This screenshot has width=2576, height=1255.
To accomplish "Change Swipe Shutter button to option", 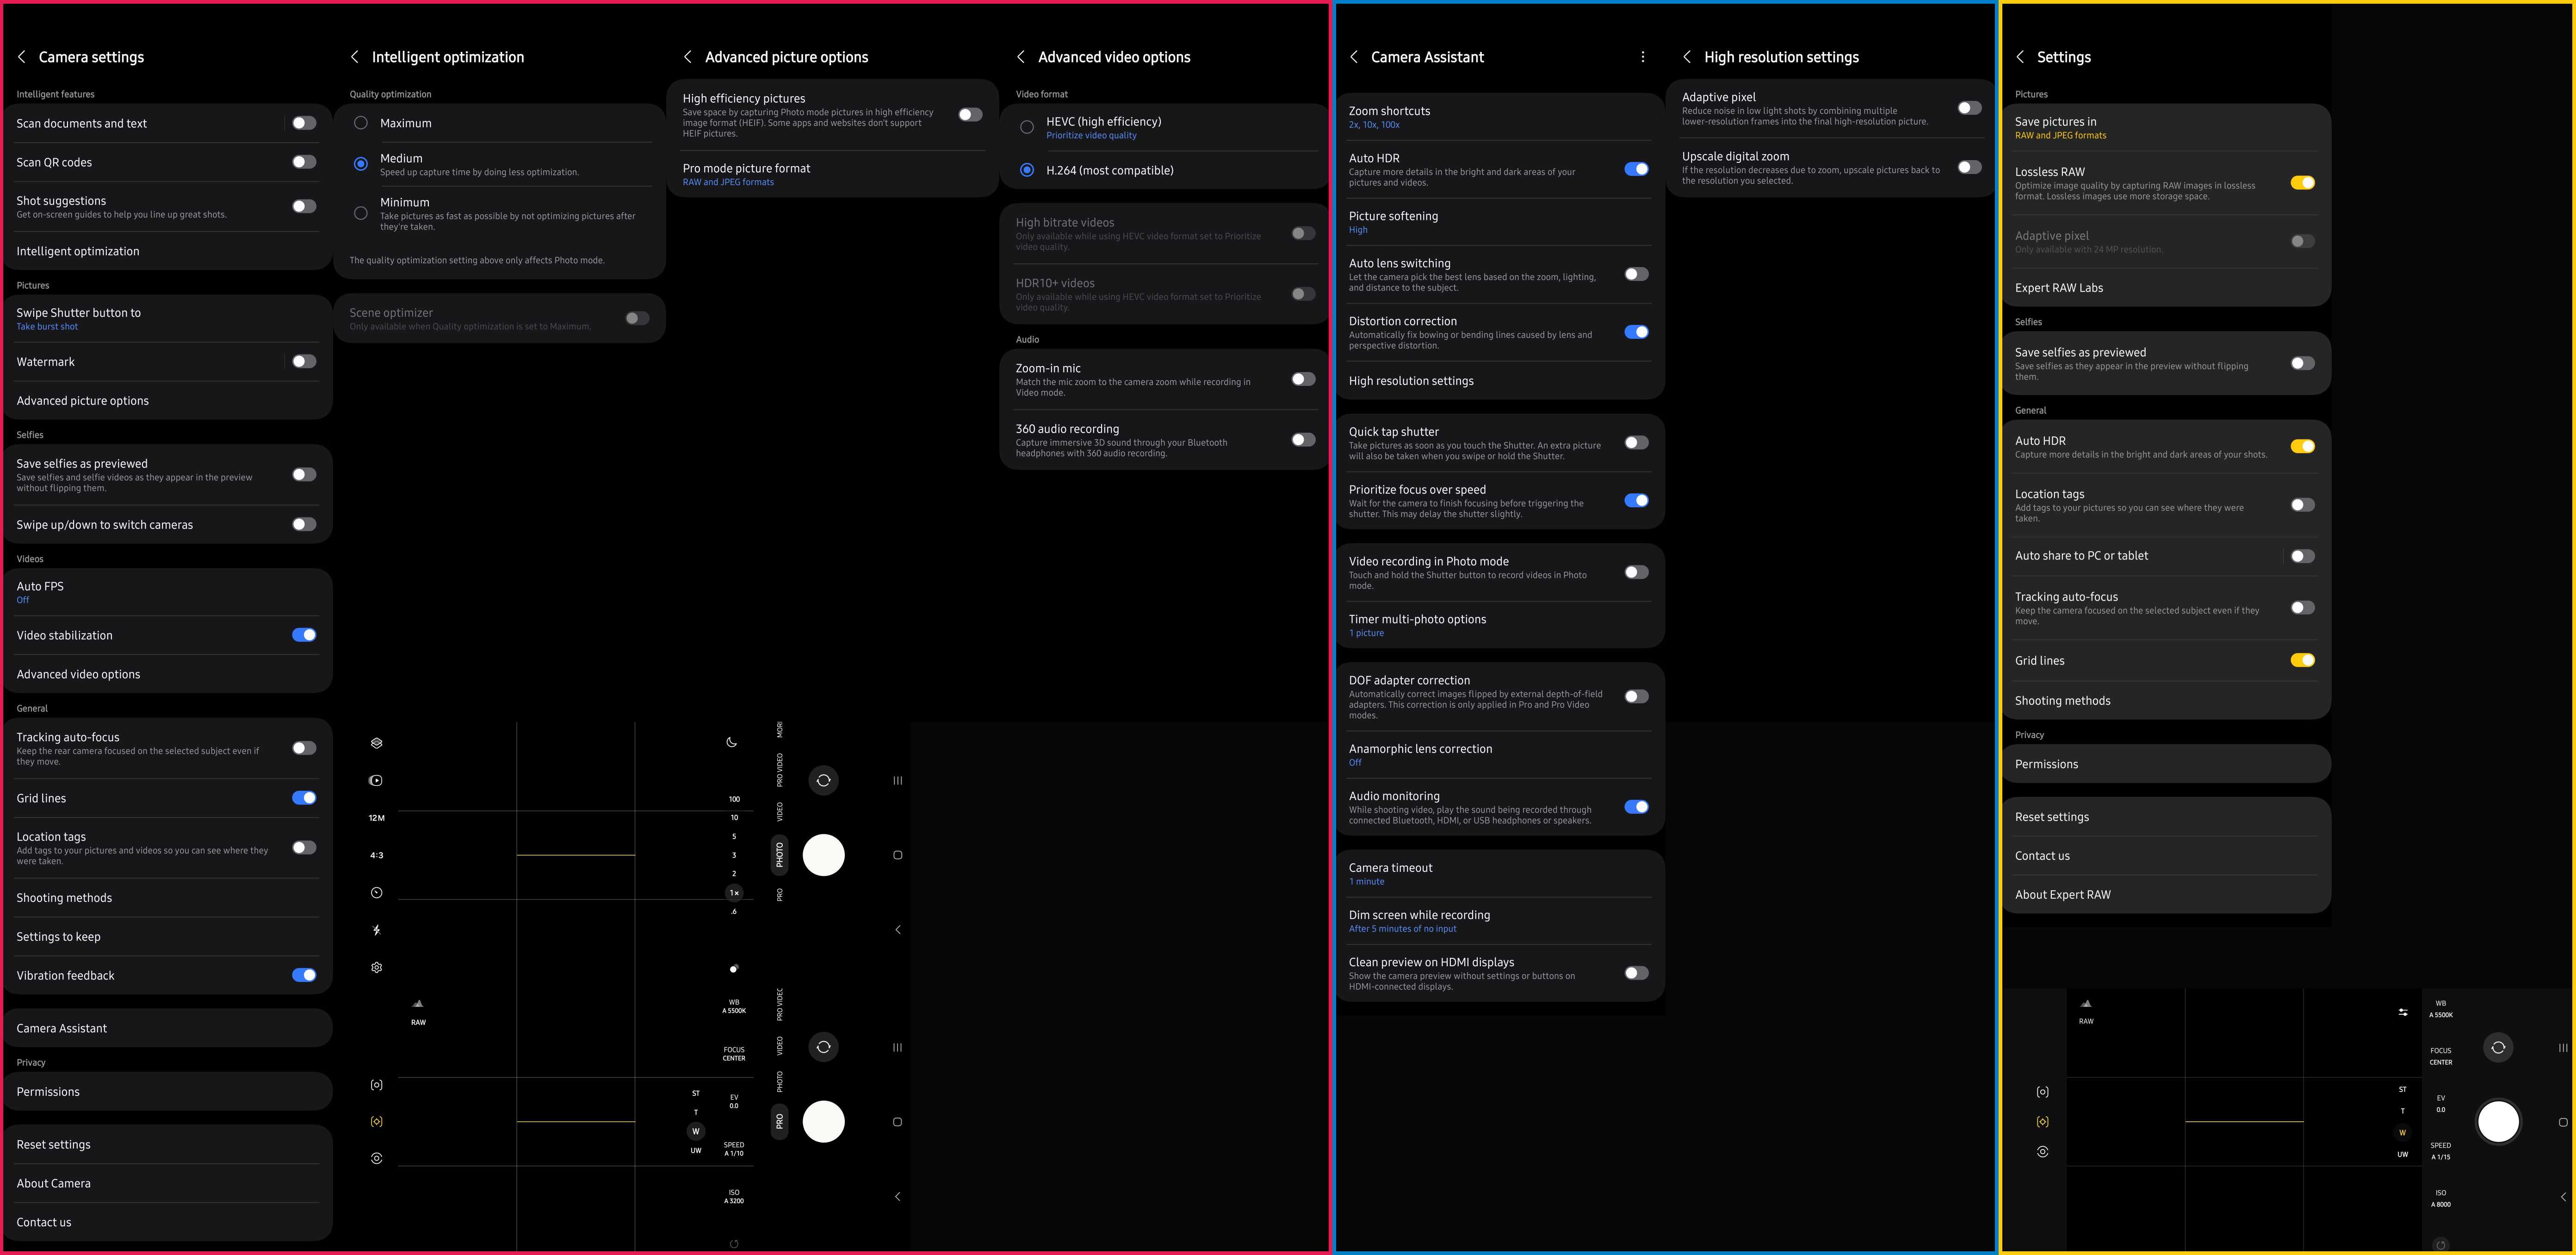I will (167, 318).
